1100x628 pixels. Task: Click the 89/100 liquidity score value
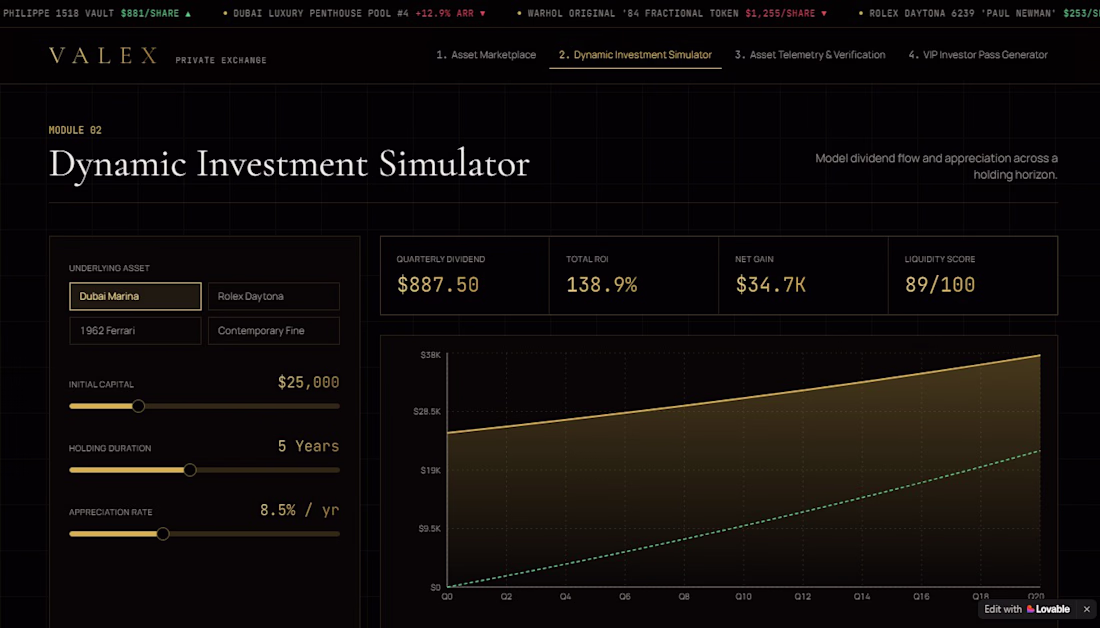(x=939, y=285)
